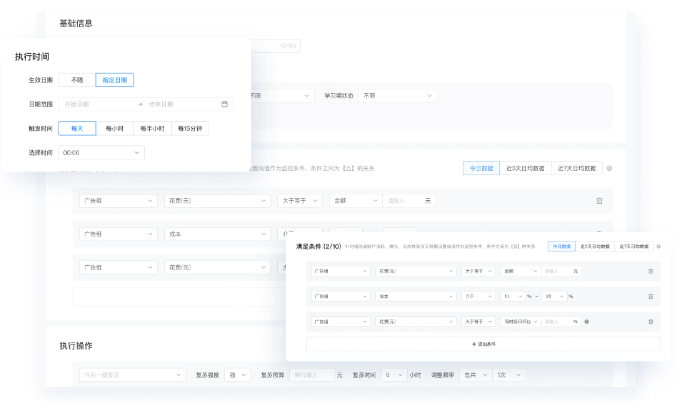Delete second condition row in 满足条件 panel
Screen dimensions: 676x401
[650, 296]
